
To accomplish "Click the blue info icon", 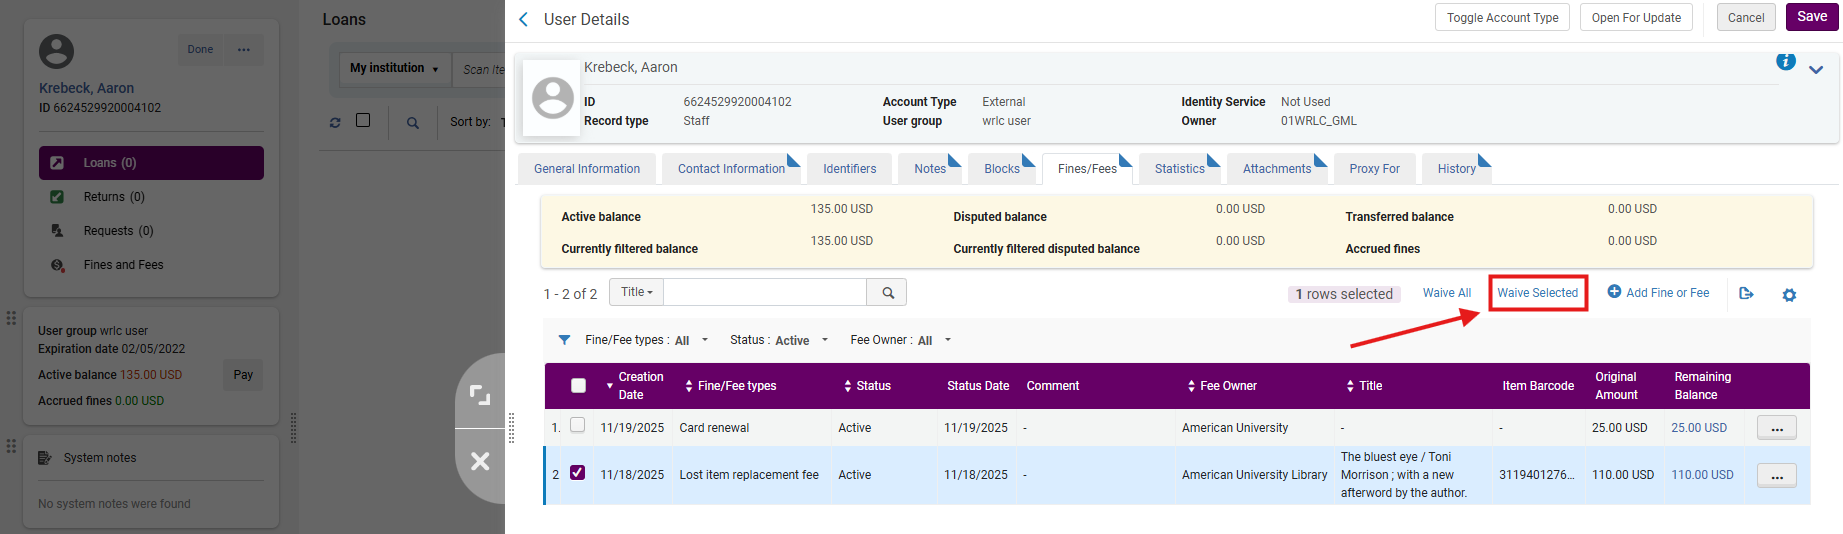I will click(1785, 62).
